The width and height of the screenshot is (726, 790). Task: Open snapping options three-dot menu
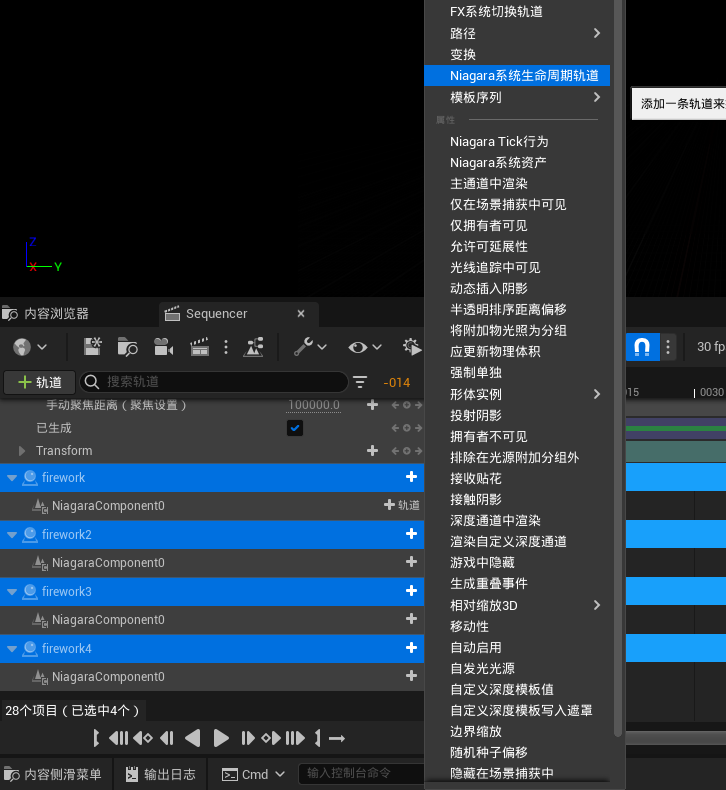pos(668,347)
